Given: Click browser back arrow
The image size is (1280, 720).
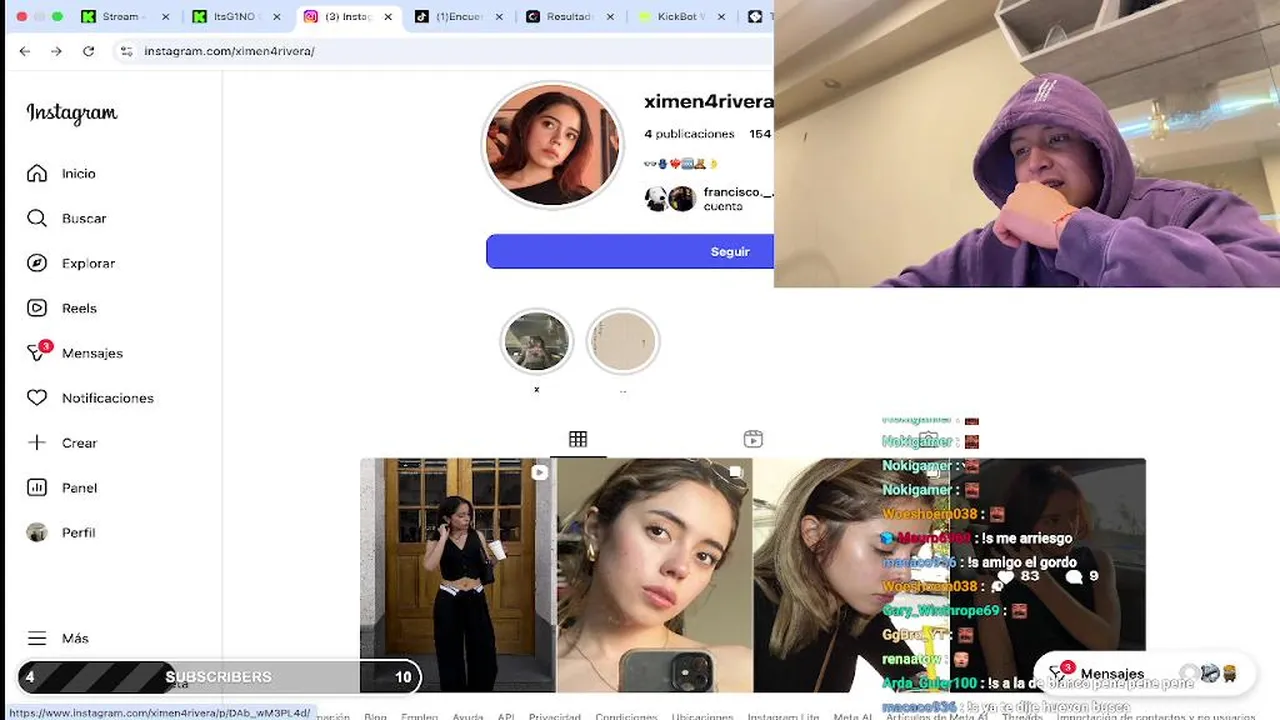Looking at the screenshot, I should pos(25,51).
